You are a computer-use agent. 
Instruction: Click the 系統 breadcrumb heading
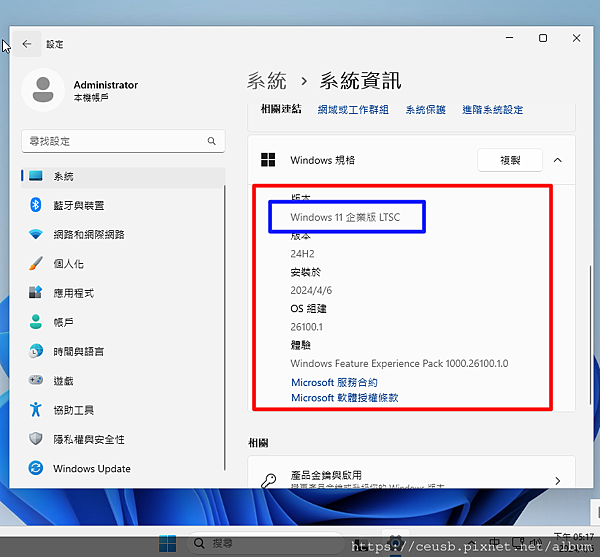pos(266,81)
